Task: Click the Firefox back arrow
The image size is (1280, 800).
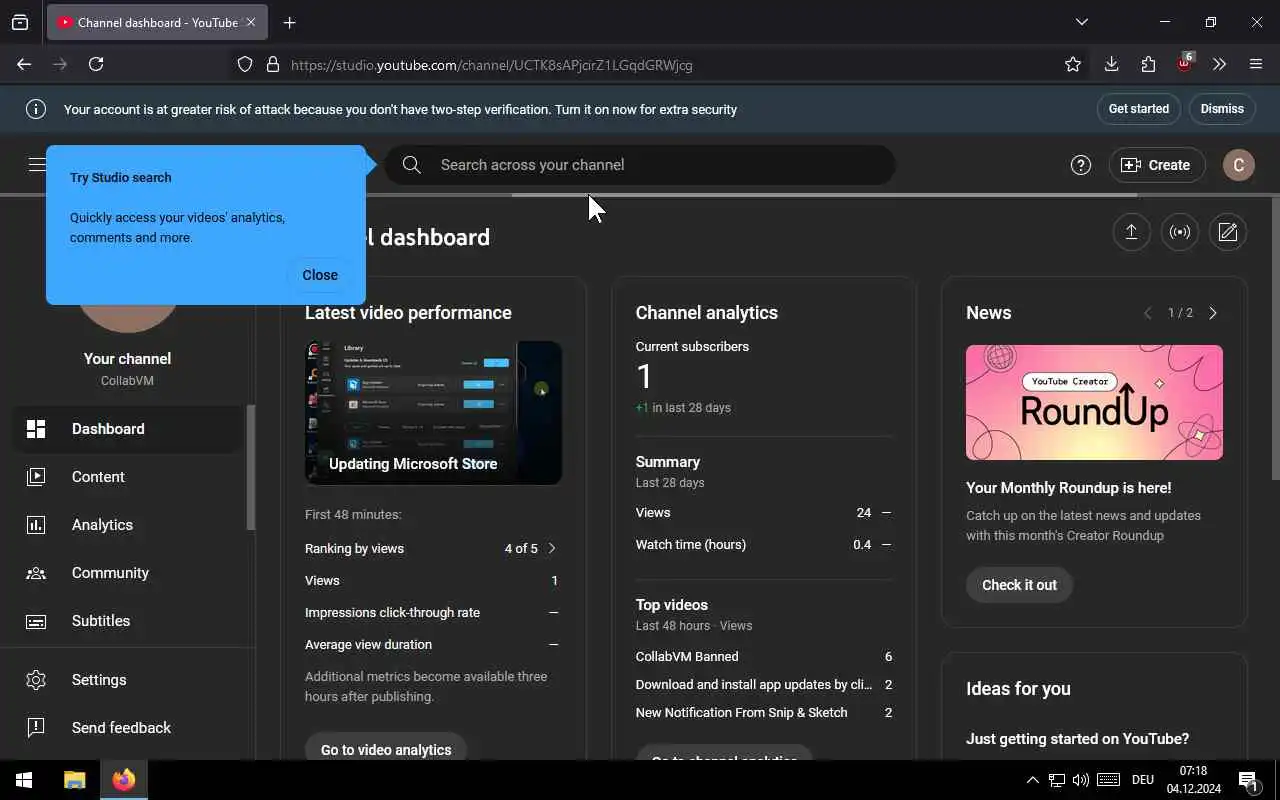Action: click(24, 64)
